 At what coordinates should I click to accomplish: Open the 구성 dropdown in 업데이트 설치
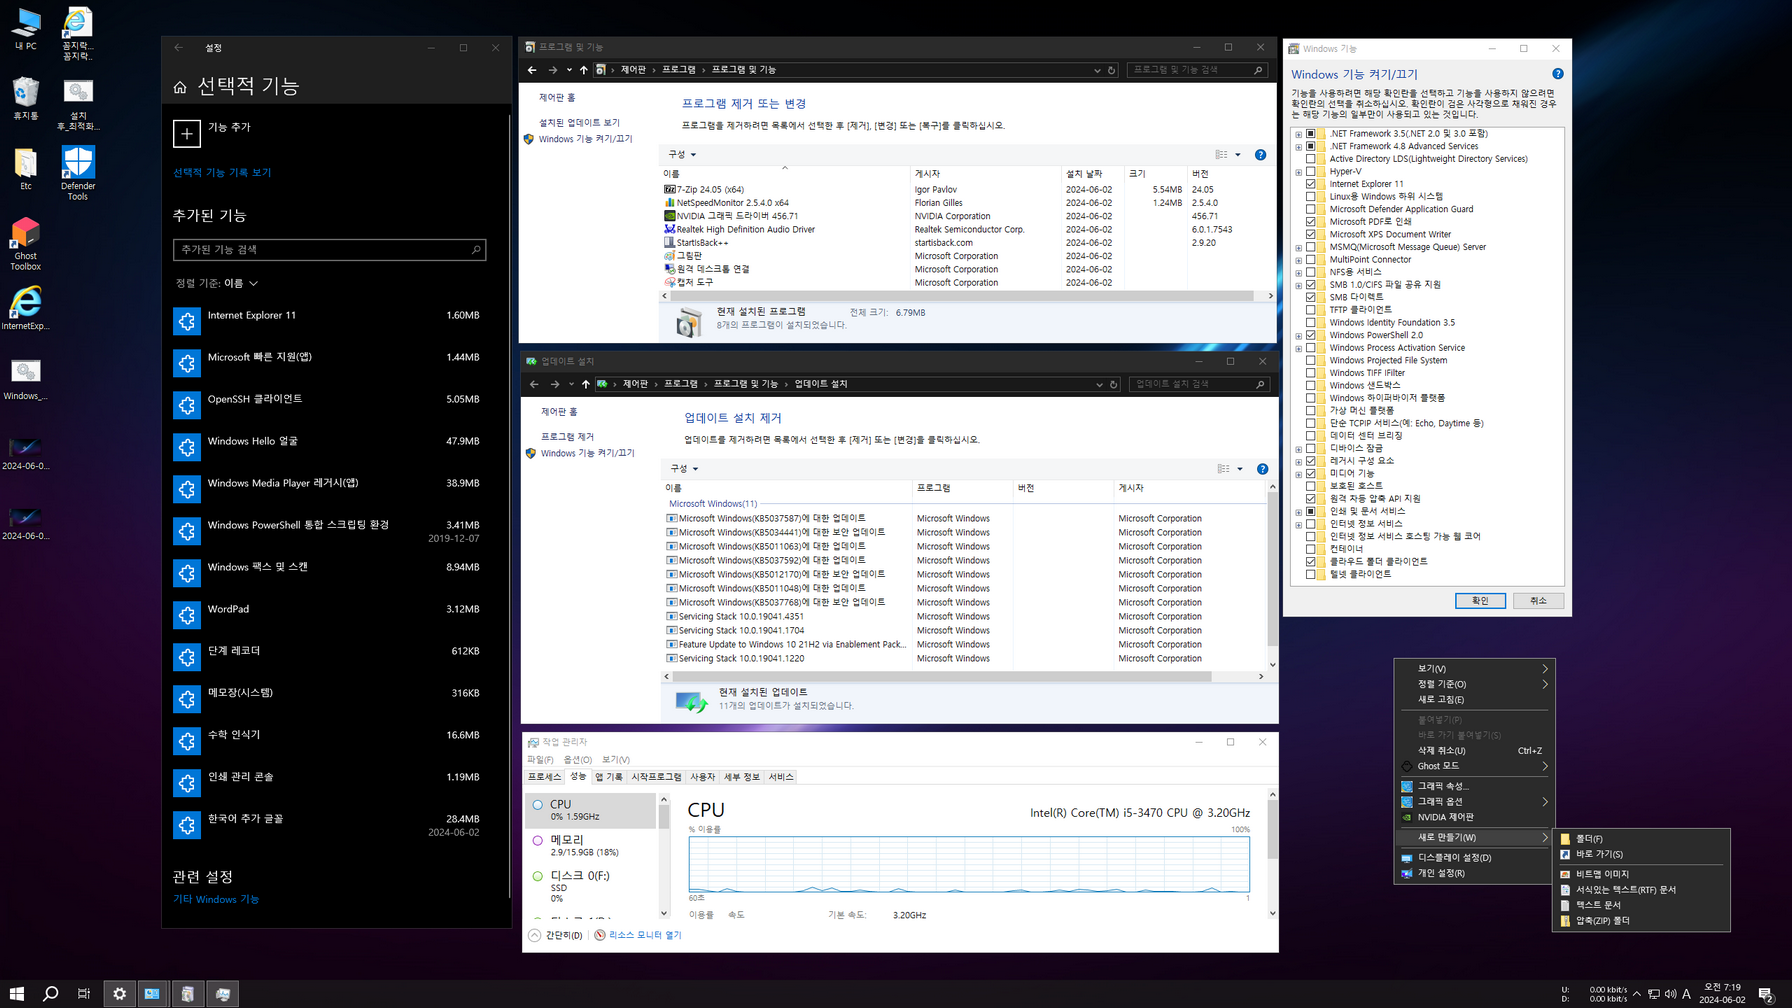(x=685, y=468)
